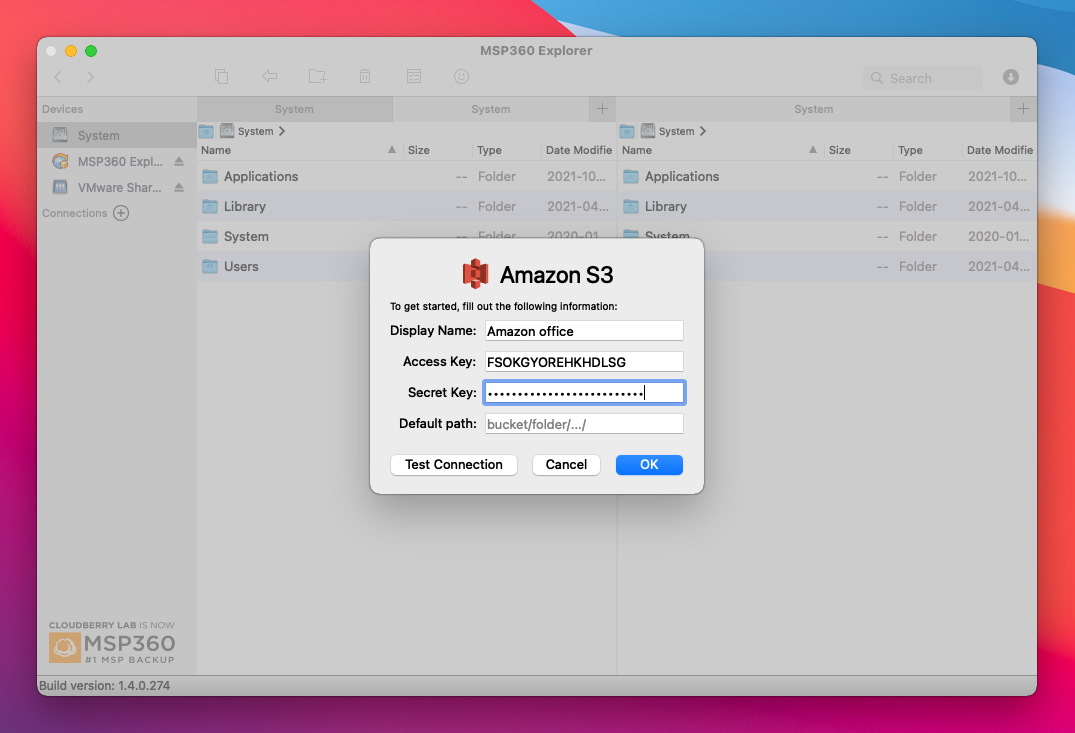Add a new connection with plus icon
1075x733 pixels.
click(x=121, y=213)
